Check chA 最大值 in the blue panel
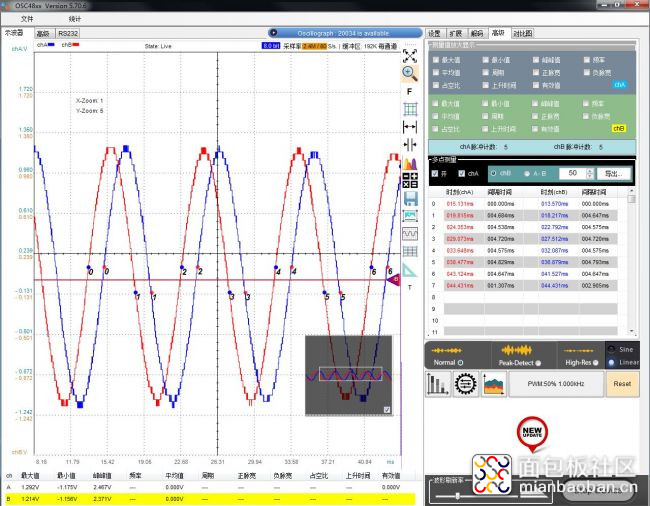Screen dimensions: 650x506 coord(436,60)
